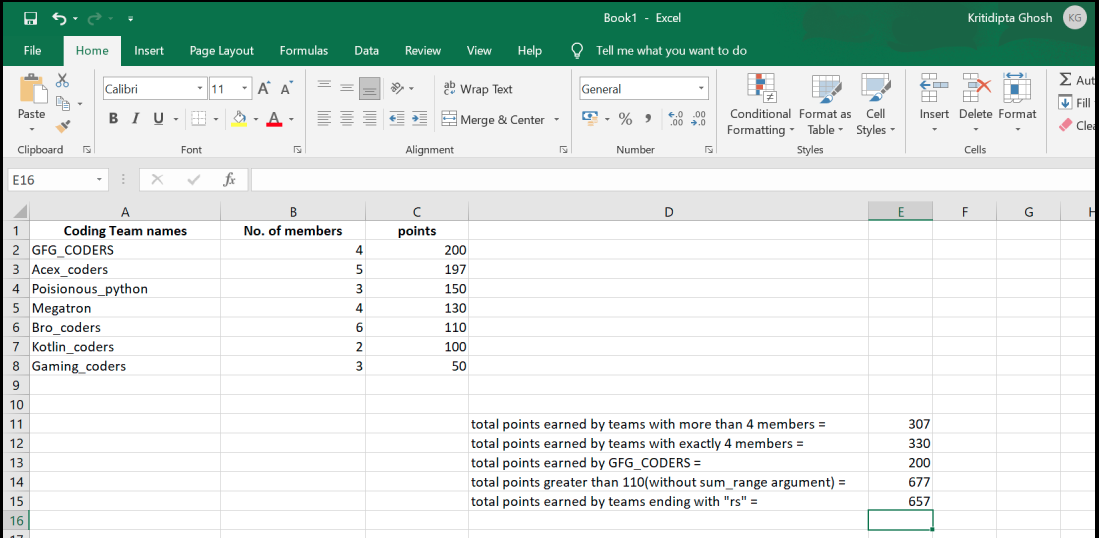Toggle Italic formatting
1099x538 pixels.
click(136, 119)
